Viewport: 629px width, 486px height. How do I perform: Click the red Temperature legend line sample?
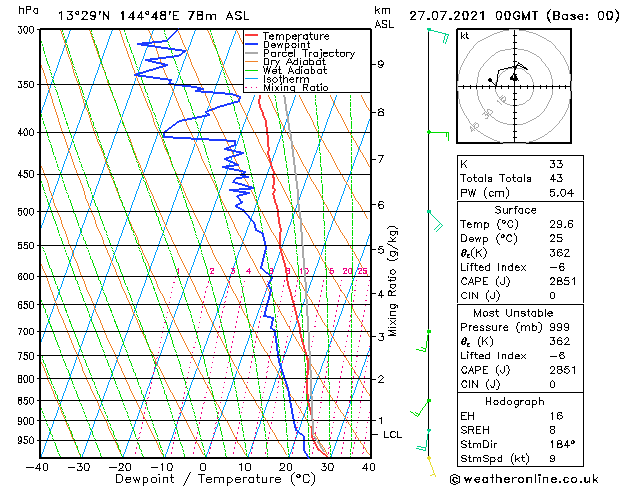coord(251,36)
